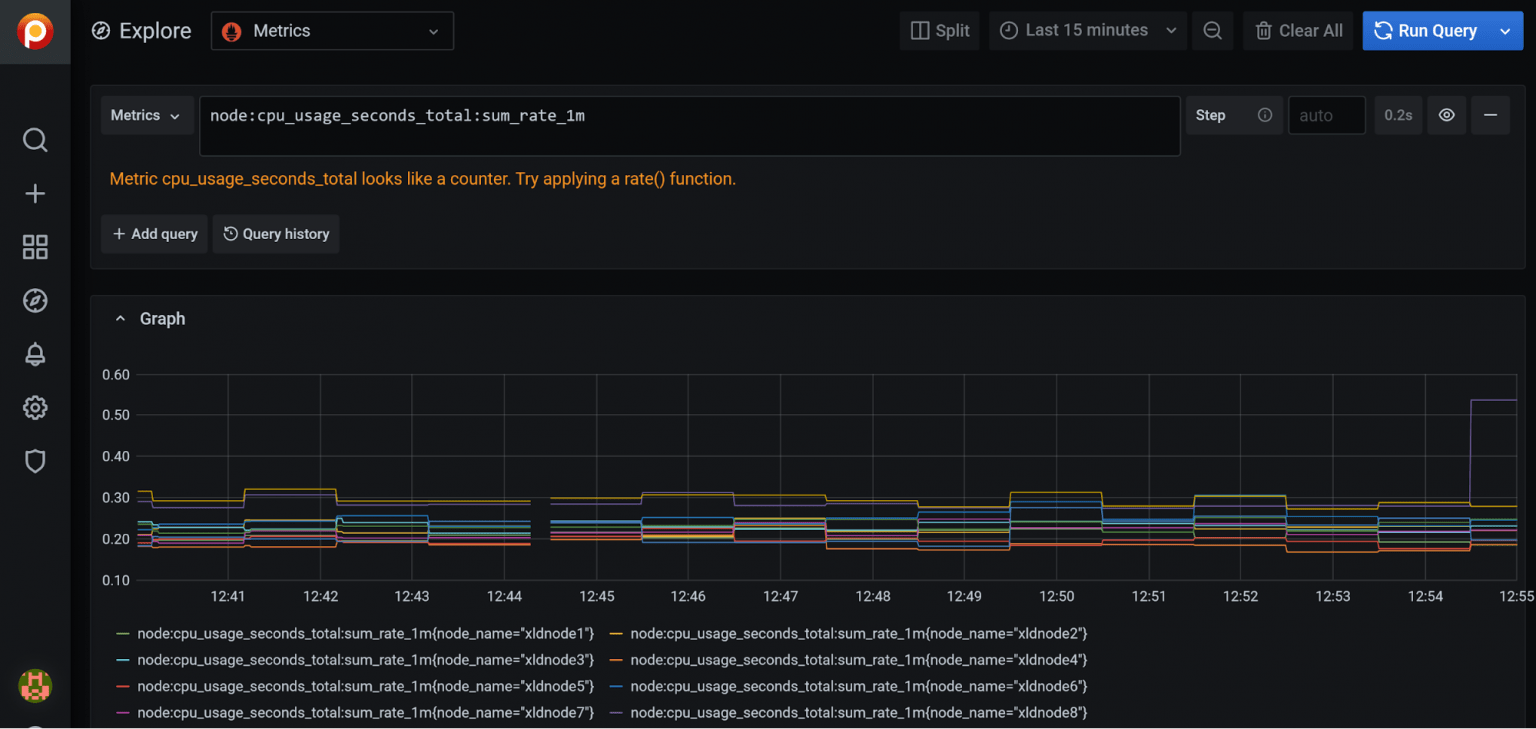This screenshot has width=1536, height=729.
Task: Open Alerting bell icon in sidebar
Action: pyautogui.click(x=35, y=354)
